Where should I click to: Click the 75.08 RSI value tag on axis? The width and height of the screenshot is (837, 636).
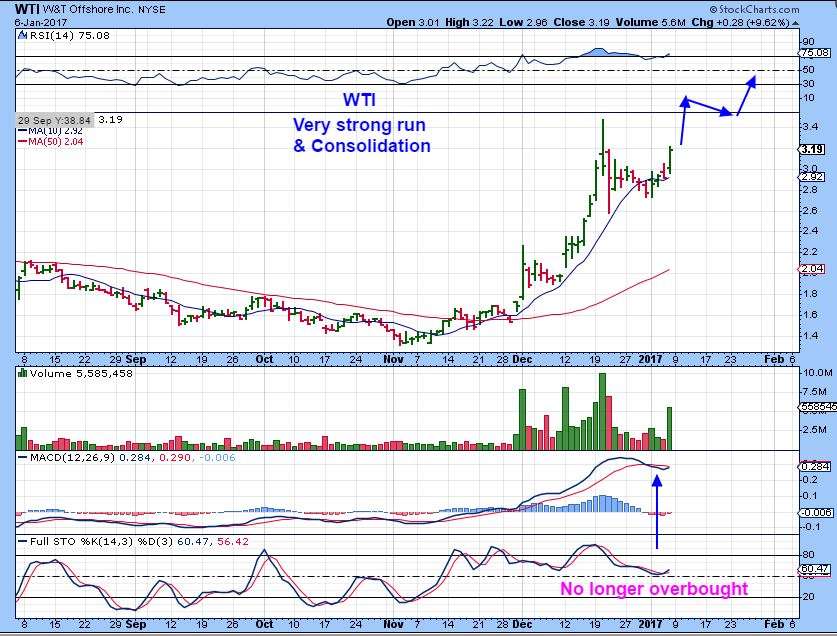point(815,53)
